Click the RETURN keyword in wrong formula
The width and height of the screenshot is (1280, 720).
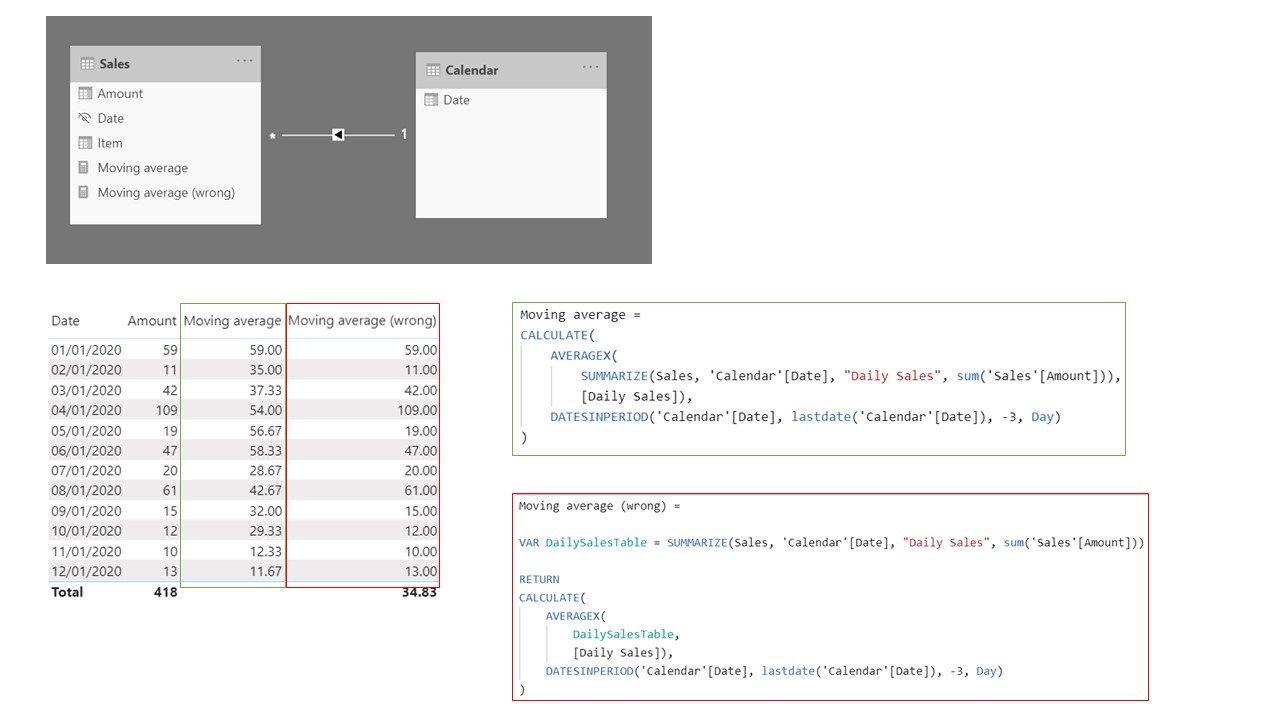point(539,579)
